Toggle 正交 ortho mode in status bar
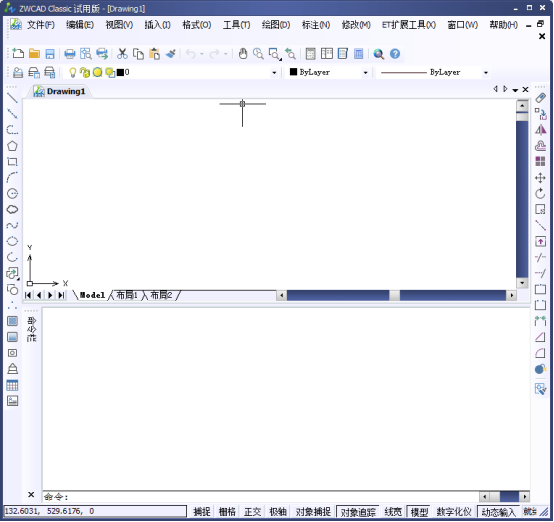Viewport: 554px width, 522px height. click(x=253, y=511)
